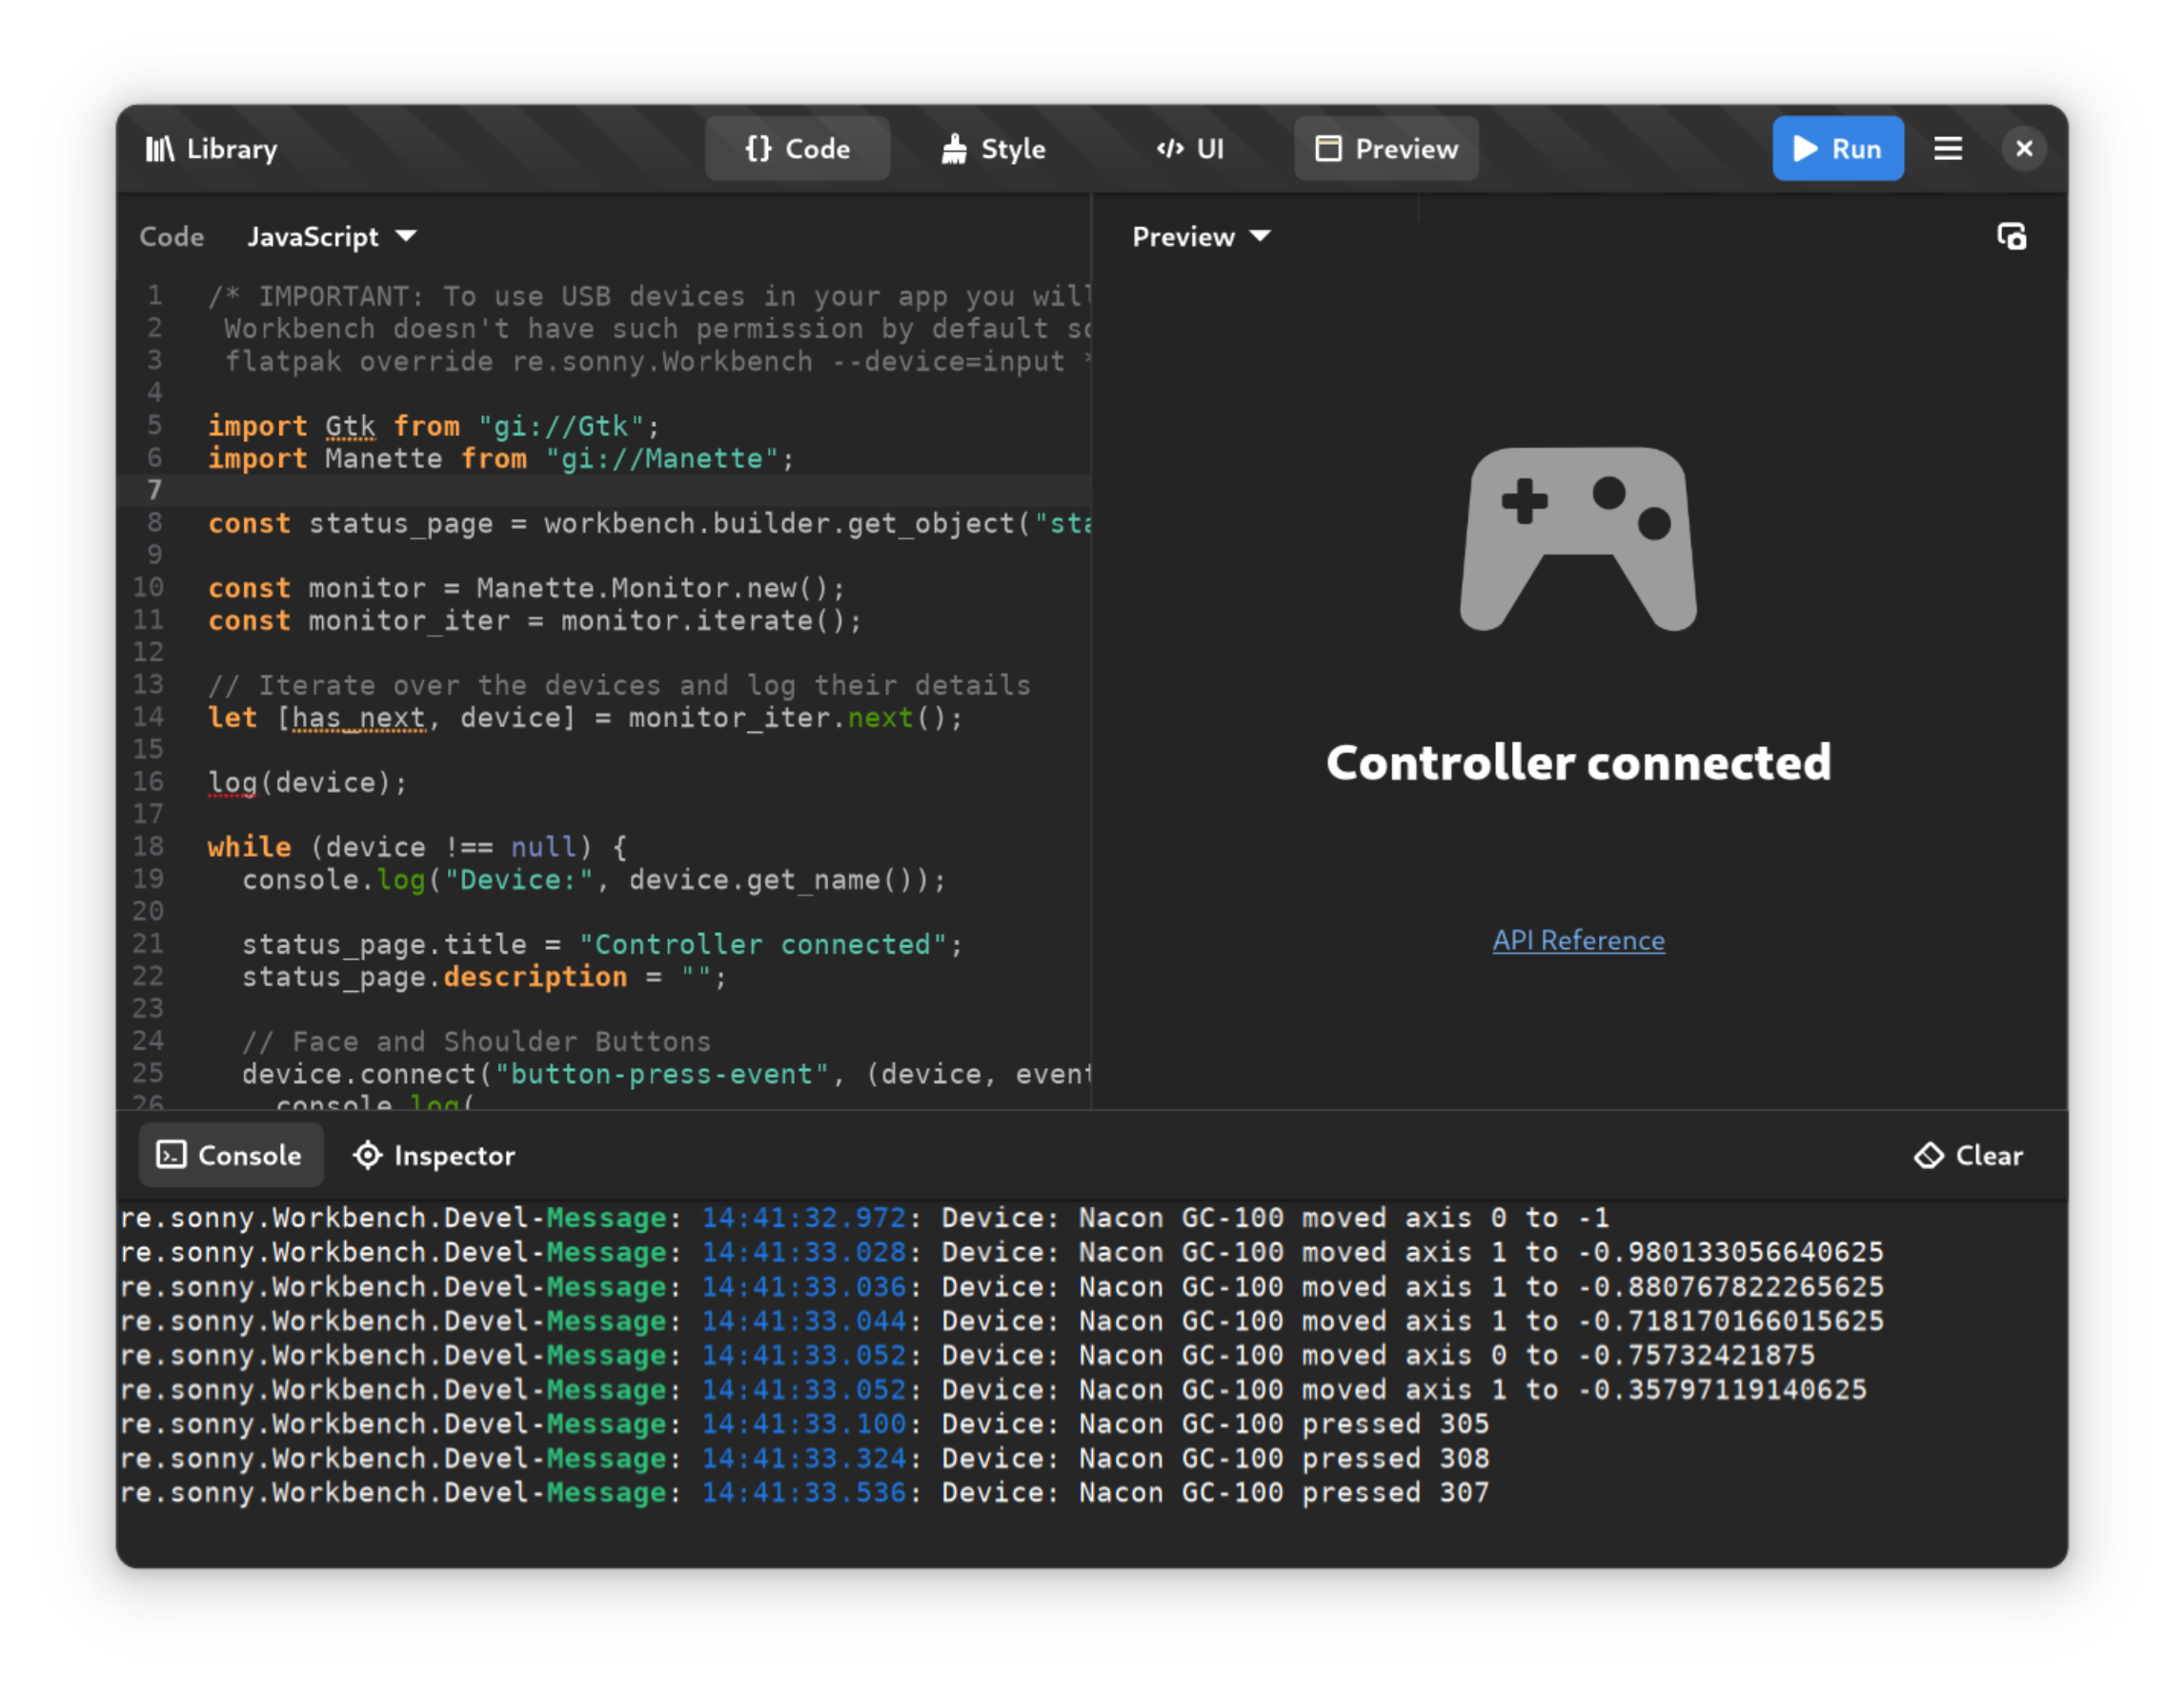The image size is (2184, 1696).
Task: Open the hamburger main menu
Action: click(x=1947, y=149)
